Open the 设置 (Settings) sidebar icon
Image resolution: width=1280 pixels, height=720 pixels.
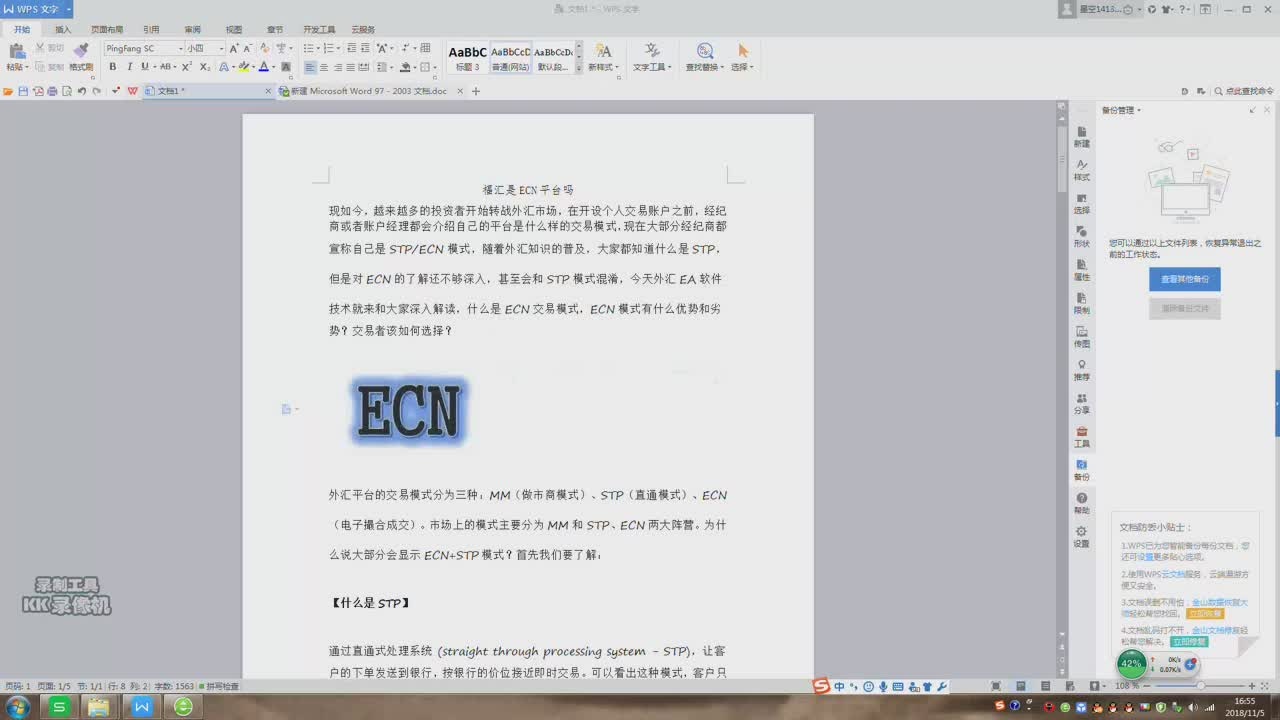pos(1081,537)
